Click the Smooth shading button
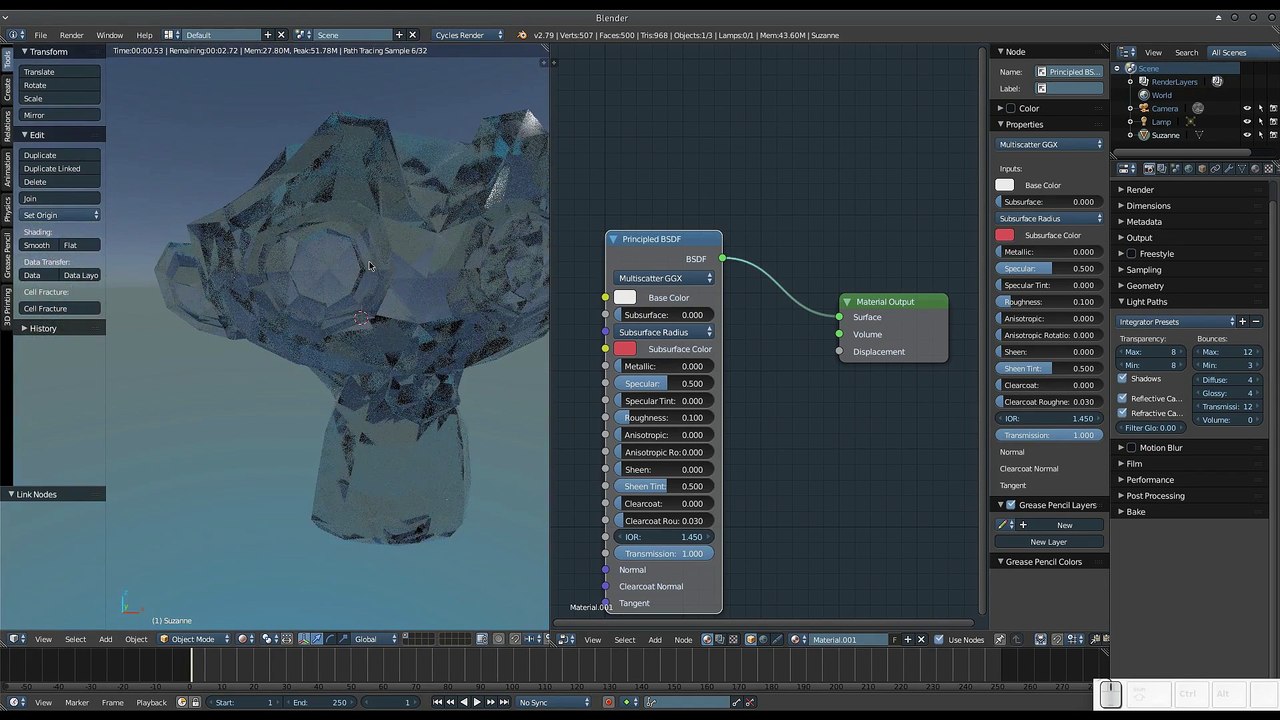 (x=39, y=245)
